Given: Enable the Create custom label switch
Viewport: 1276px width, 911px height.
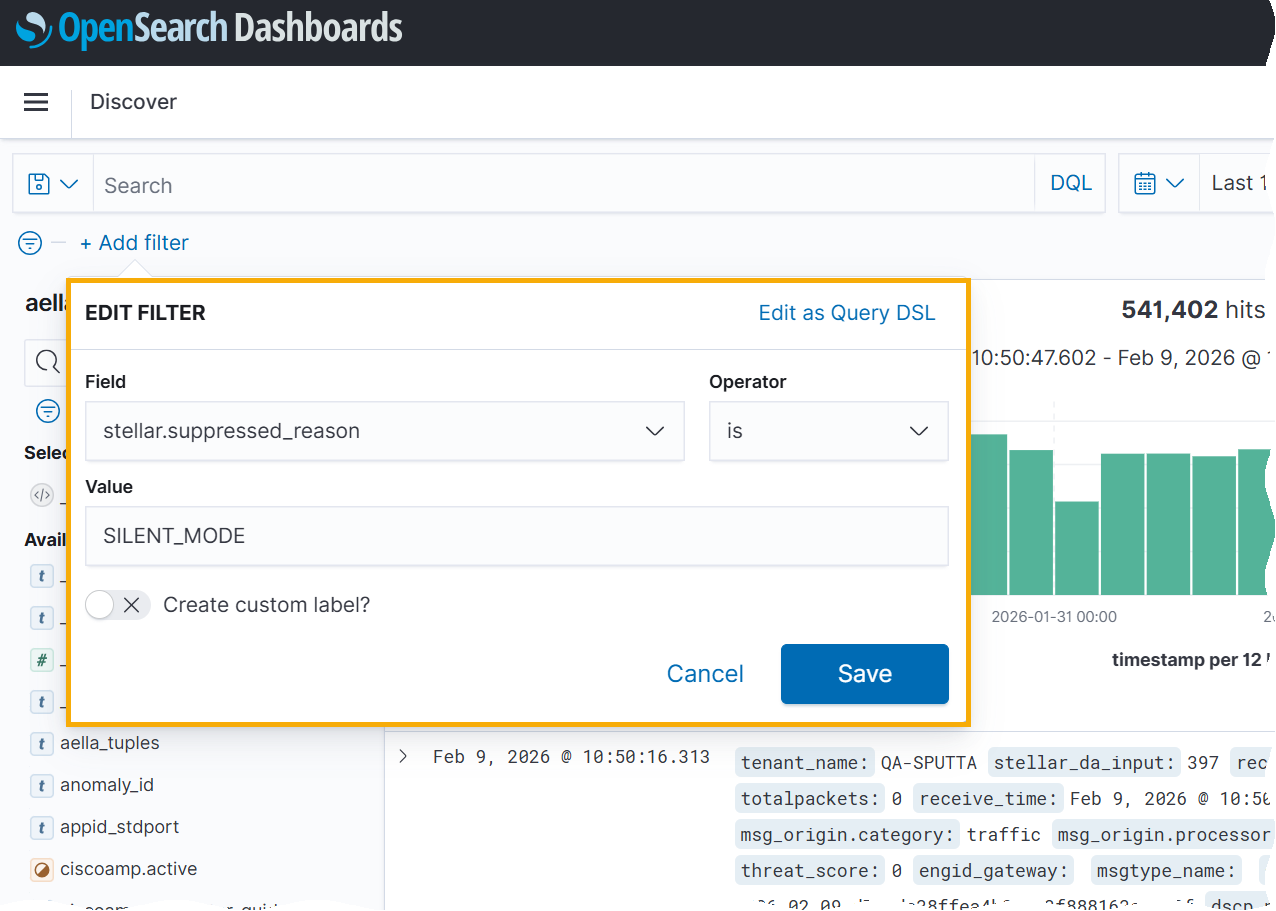Looking at the screenshot, I should click(117, 605).
